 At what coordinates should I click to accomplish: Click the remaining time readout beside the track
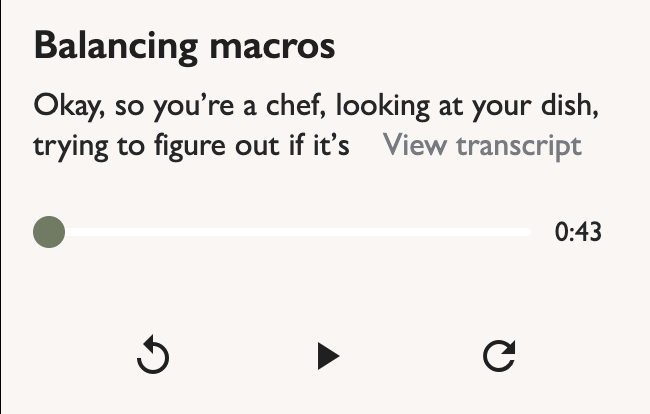(x=578, y=233)
